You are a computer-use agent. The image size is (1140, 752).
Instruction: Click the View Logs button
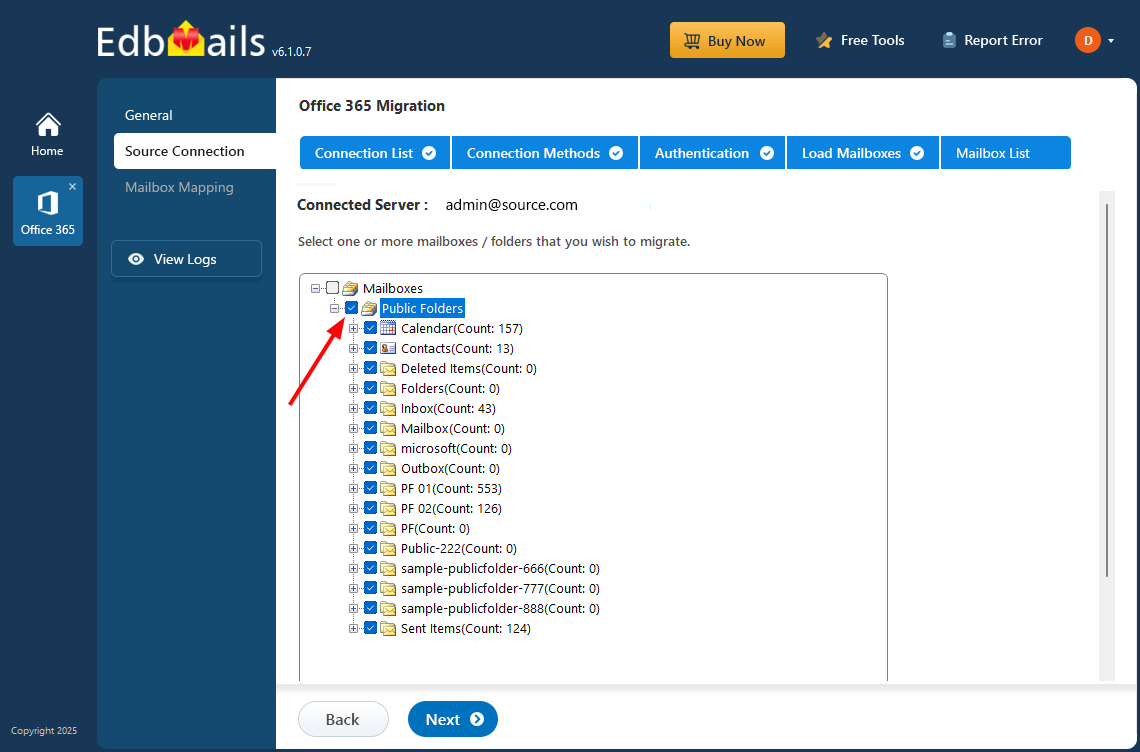186,259
